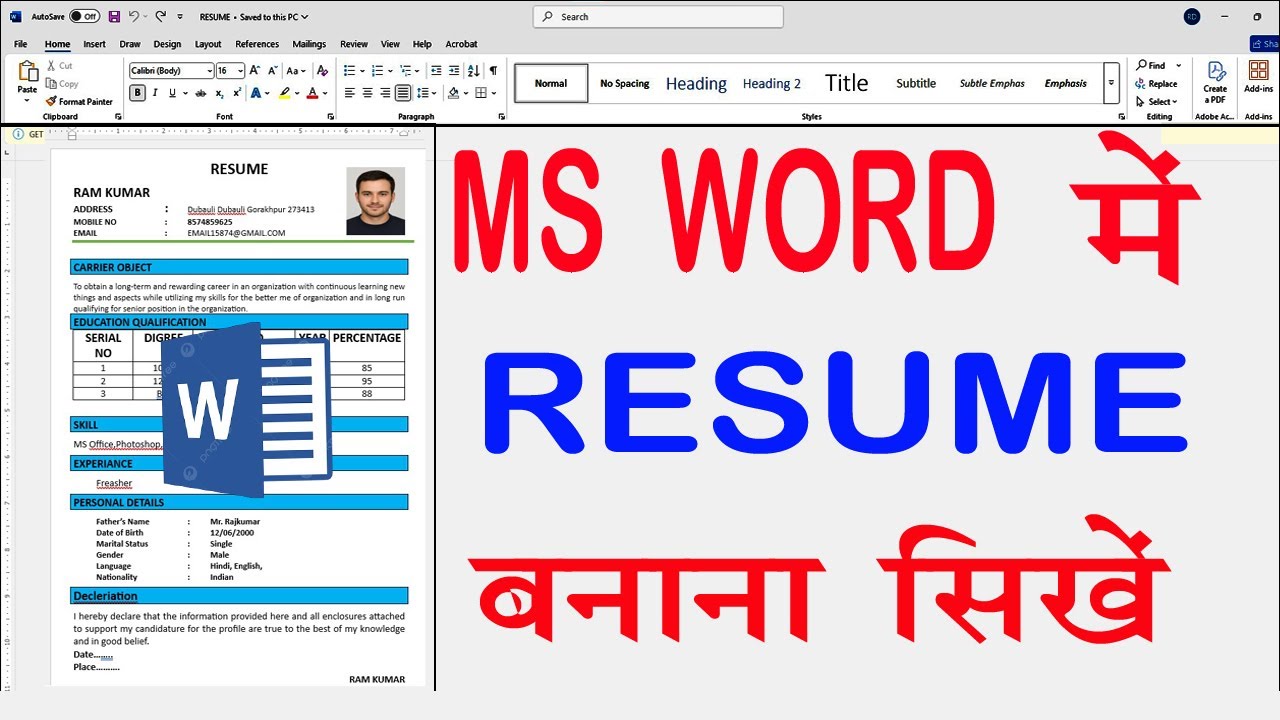Apply the Subtle Emphasis style

(x=992, y=83)
